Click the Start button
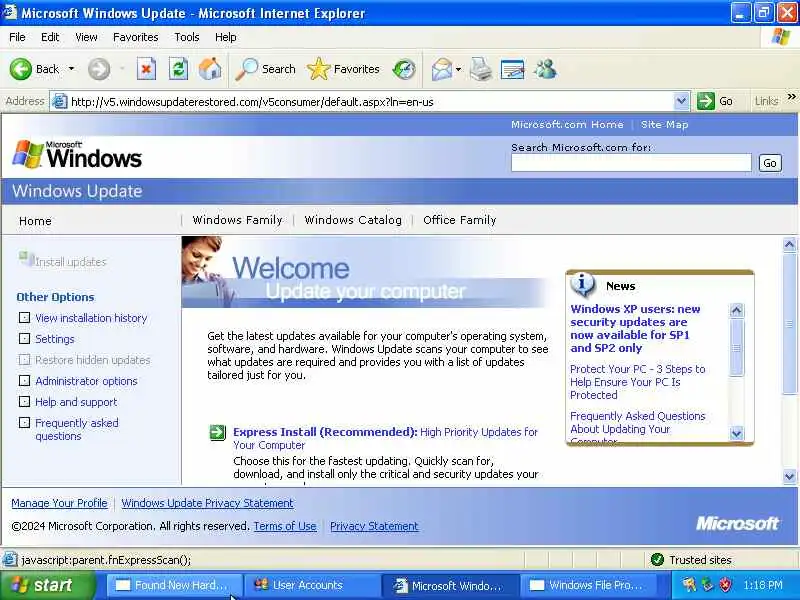This screenshot has height=600, width=800. [48, 585]
